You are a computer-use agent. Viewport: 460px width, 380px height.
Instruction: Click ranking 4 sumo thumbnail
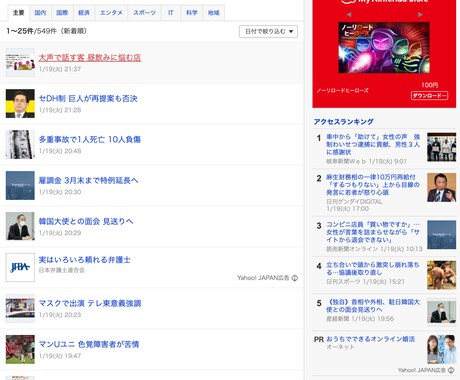[442, 275]
